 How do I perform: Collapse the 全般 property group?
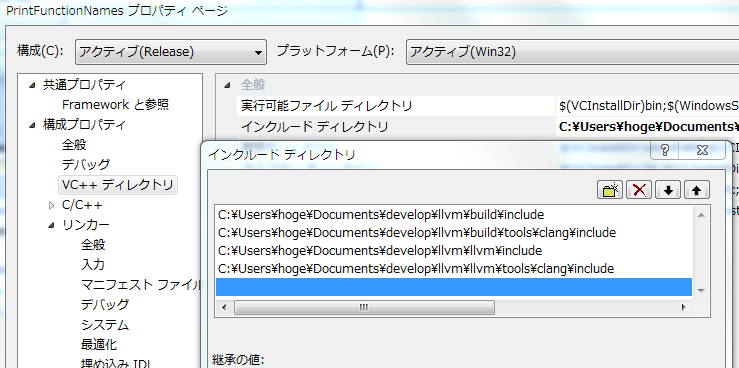[x=228, y=85]
